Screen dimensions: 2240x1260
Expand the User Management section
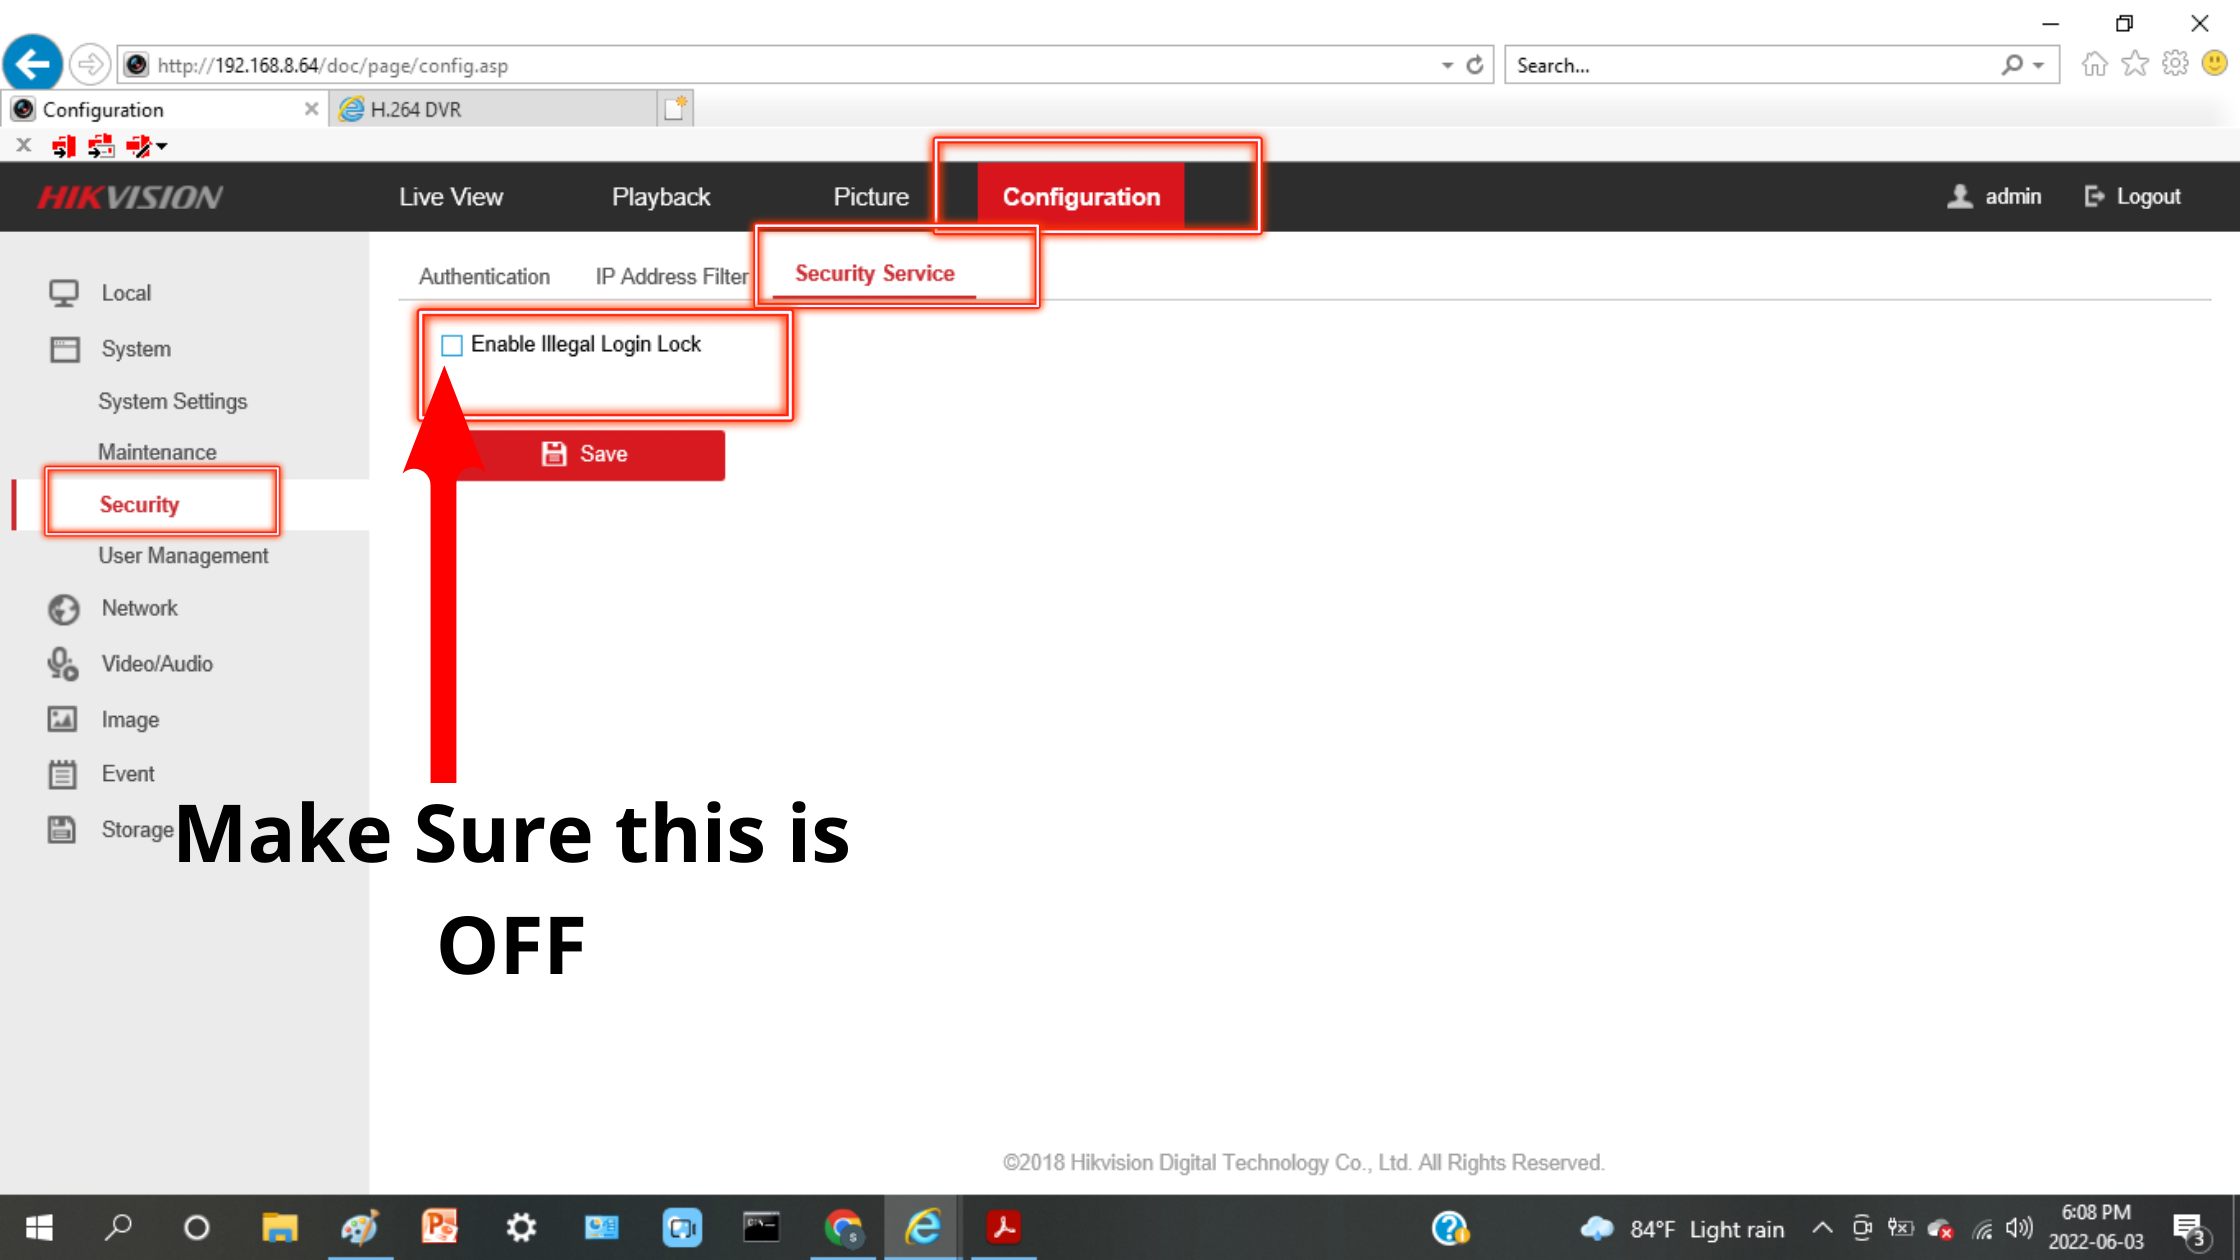[185, 555]
